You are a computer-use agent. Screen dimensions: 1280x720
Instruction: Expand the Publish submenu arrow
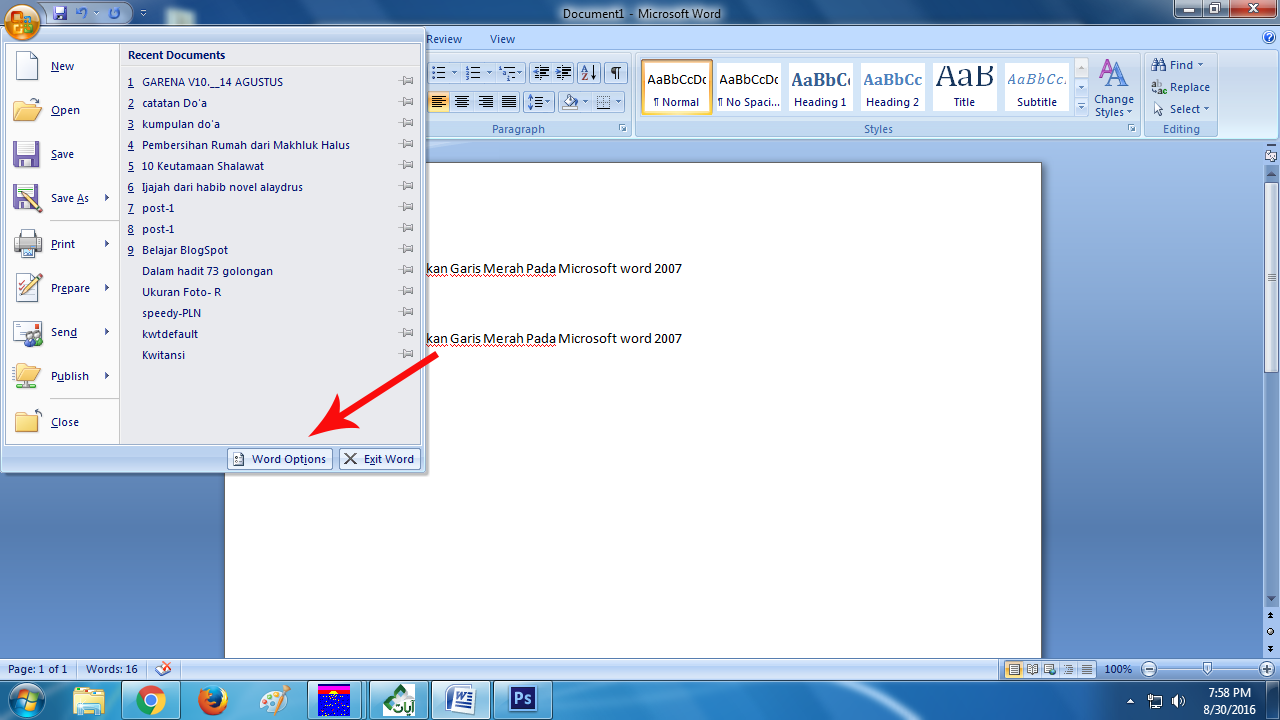107,376
